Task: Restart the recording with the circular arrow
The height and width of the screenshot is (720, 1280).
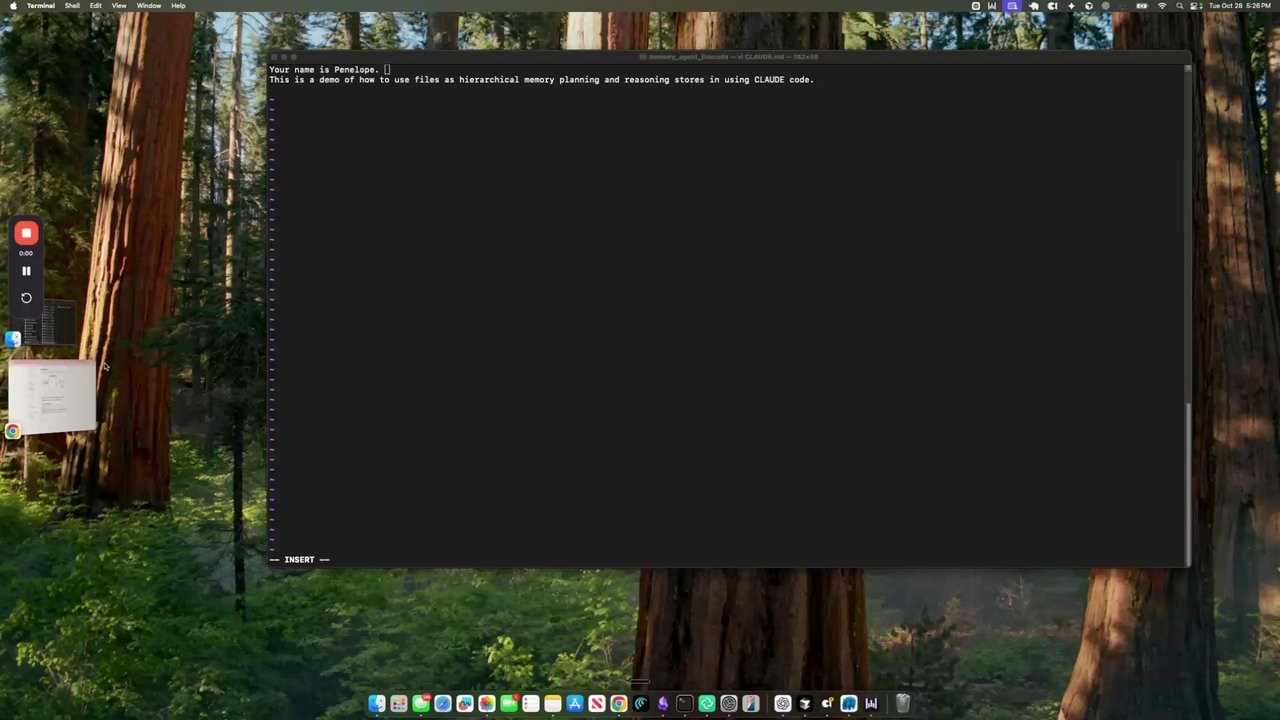Action: click(x=26, y=298)
